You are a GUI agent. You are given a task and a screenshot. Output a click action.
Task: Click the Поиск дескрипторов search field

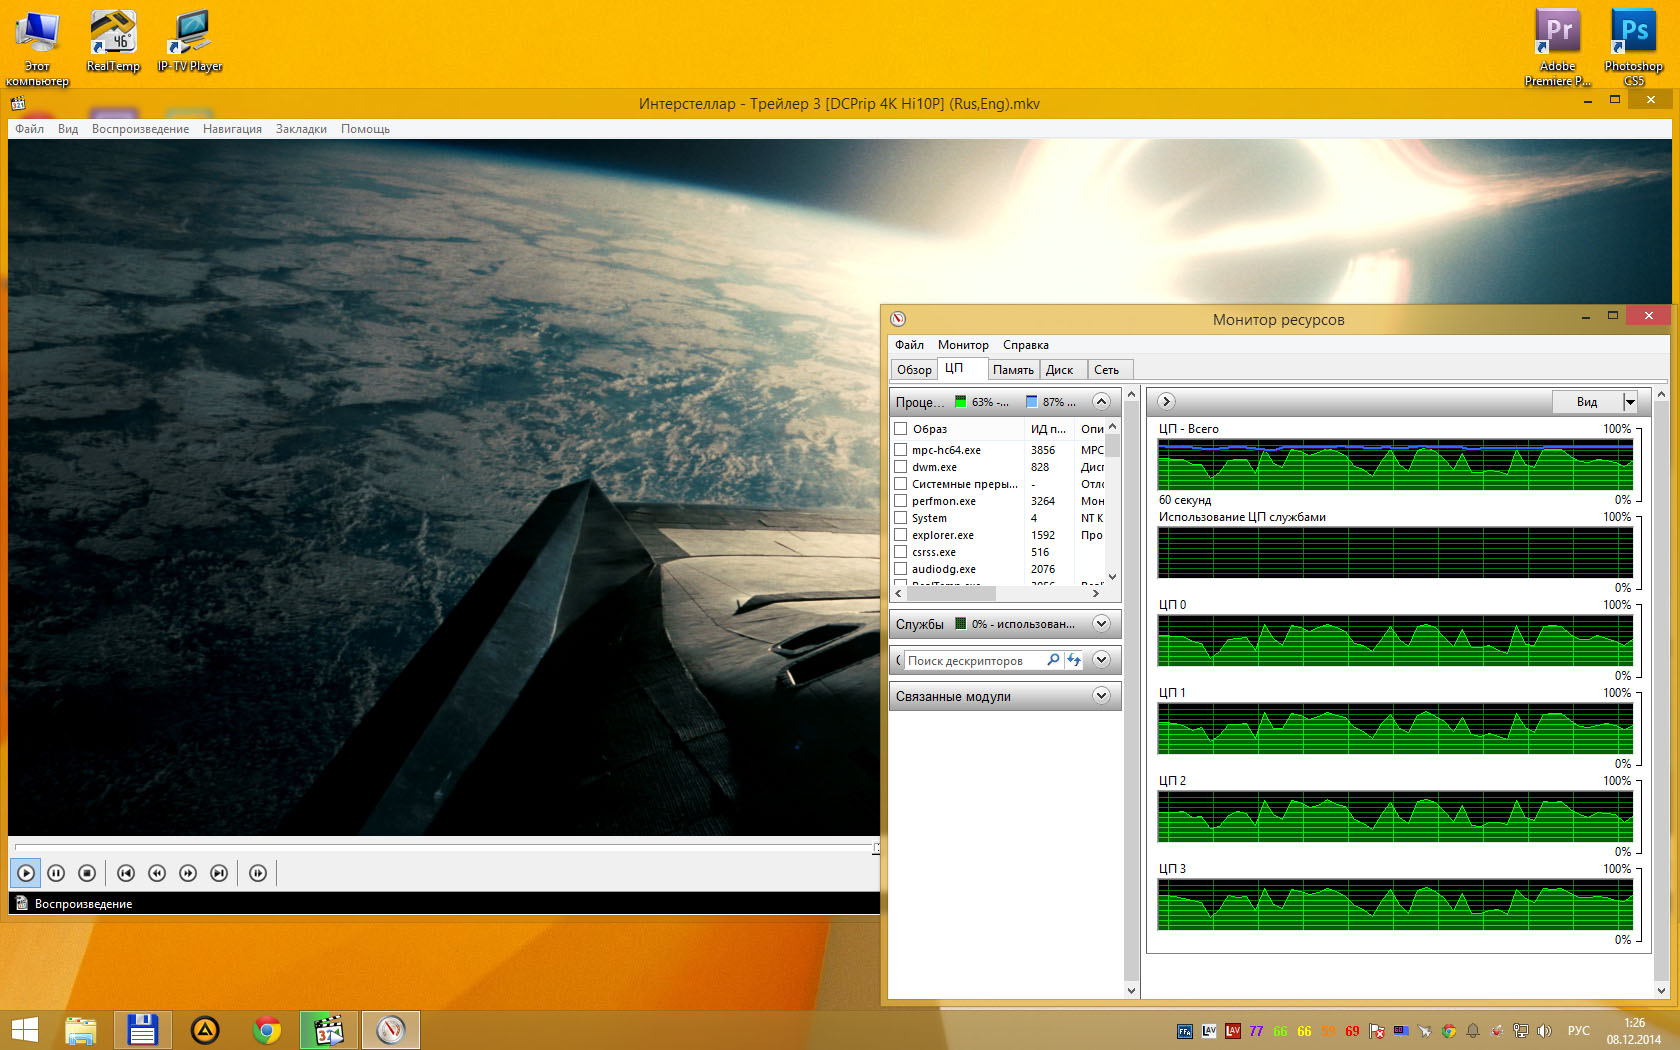972,660
